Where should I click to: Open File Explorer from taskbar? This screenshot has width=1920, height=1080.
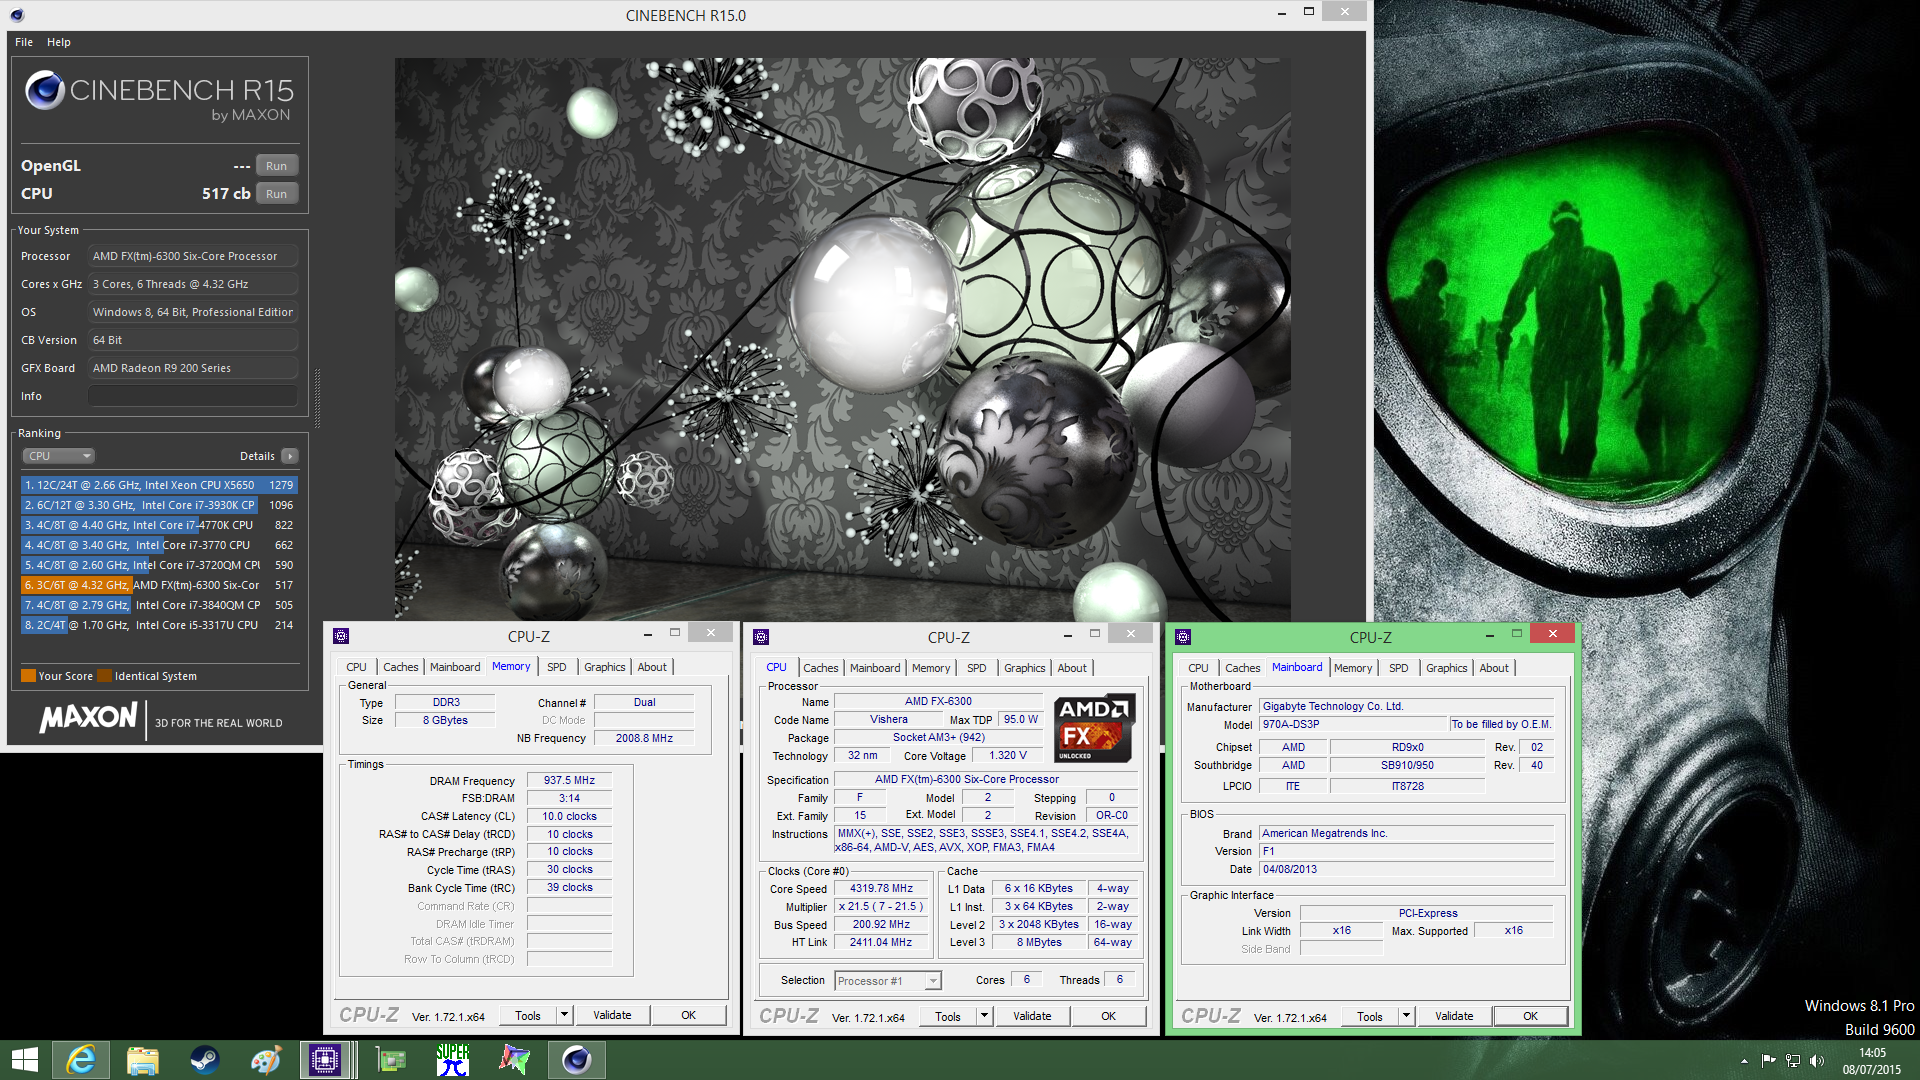click(142, 1060)
